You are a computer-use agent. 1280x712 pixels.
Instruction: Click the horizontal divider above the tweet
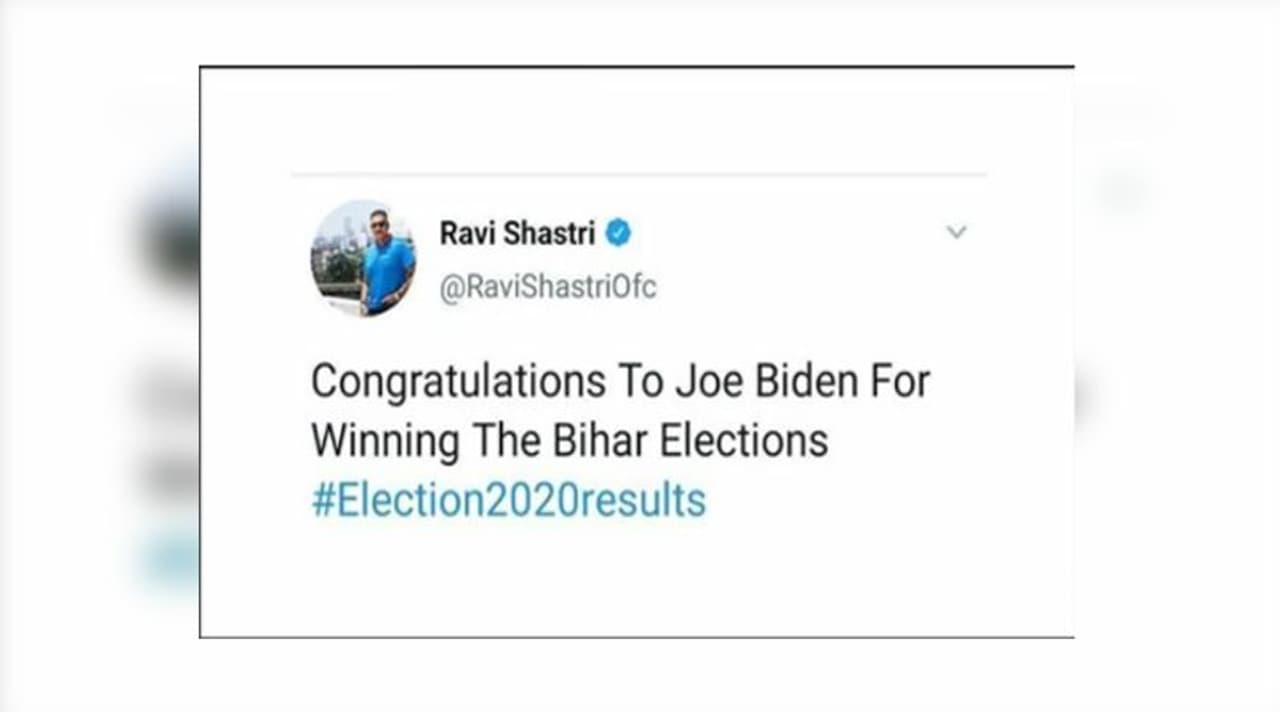point(640,175)
